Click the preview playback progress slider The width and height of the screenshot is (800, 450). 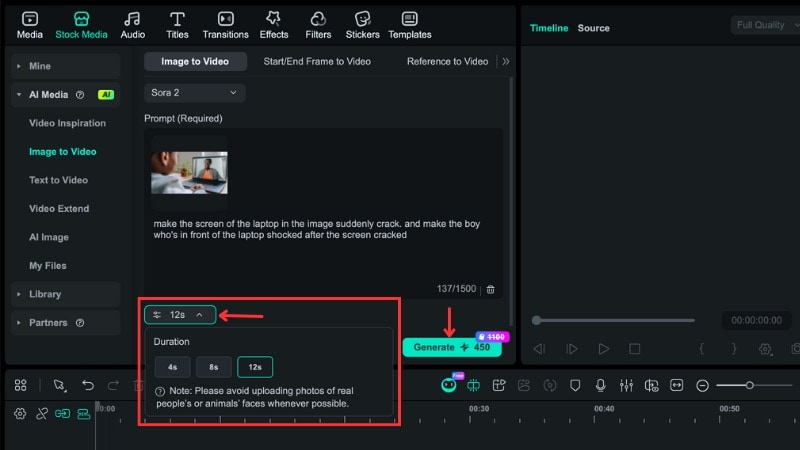[613, 320]
